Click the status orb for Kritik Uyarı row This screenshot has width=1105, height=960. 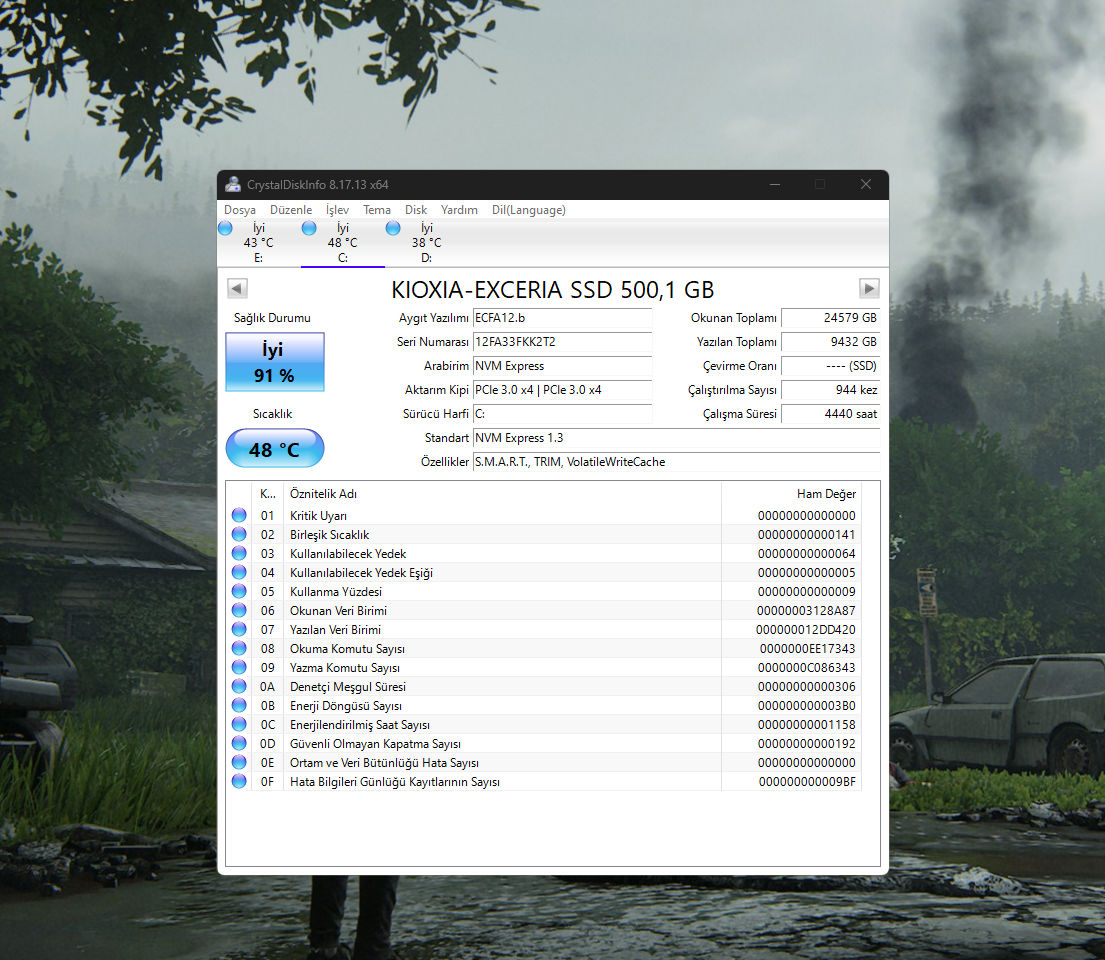tap(240, 515)
